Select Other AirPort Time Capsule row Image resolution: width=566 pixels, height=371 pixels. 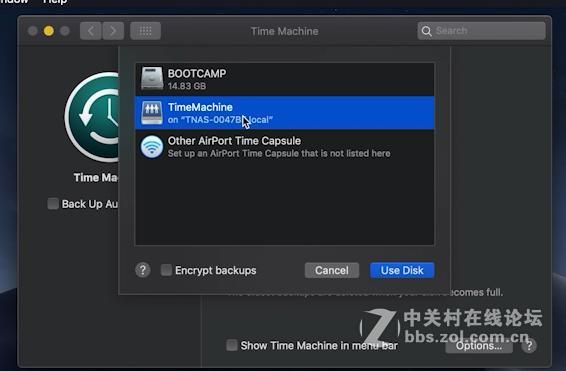tap(285, 147)
